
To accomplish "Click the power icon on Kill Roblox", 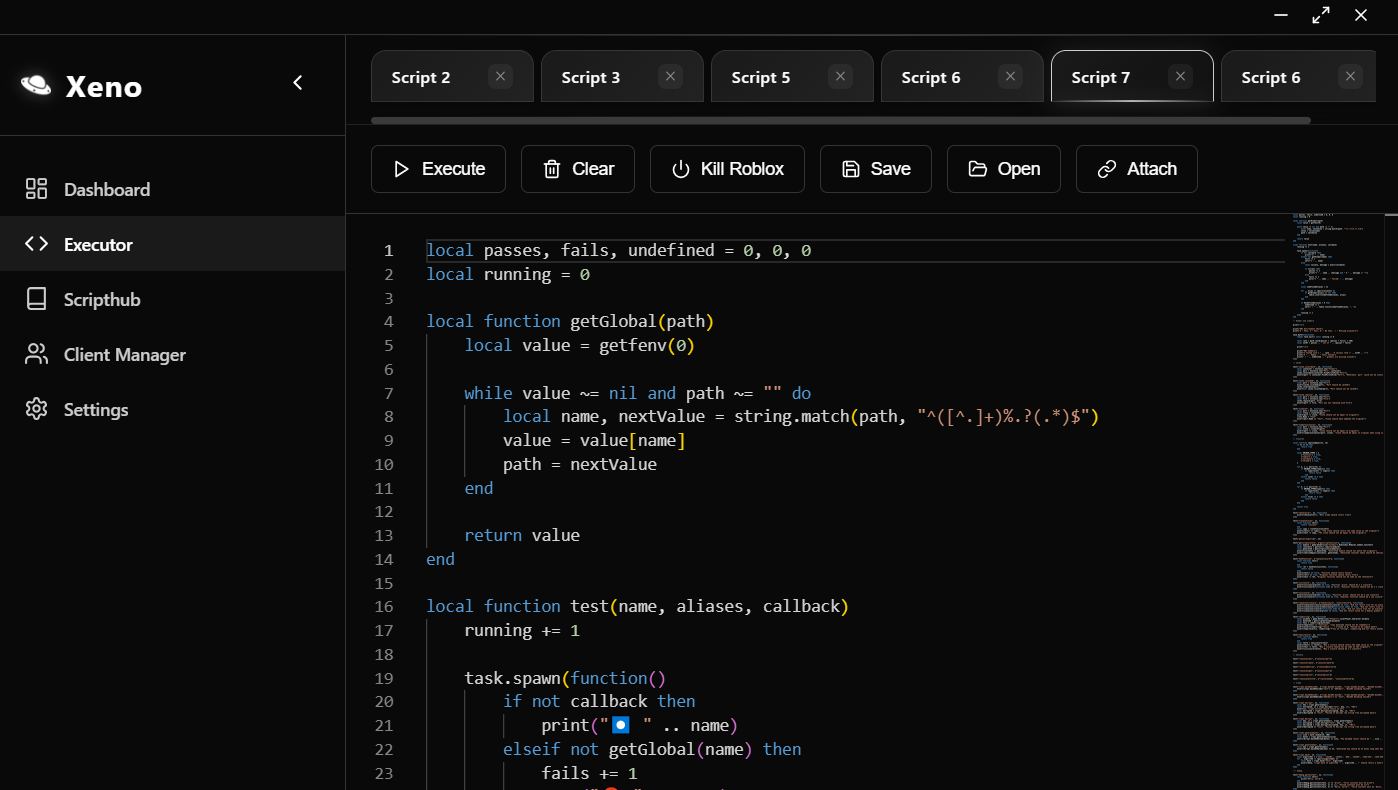I will click(x=681, y=169).
